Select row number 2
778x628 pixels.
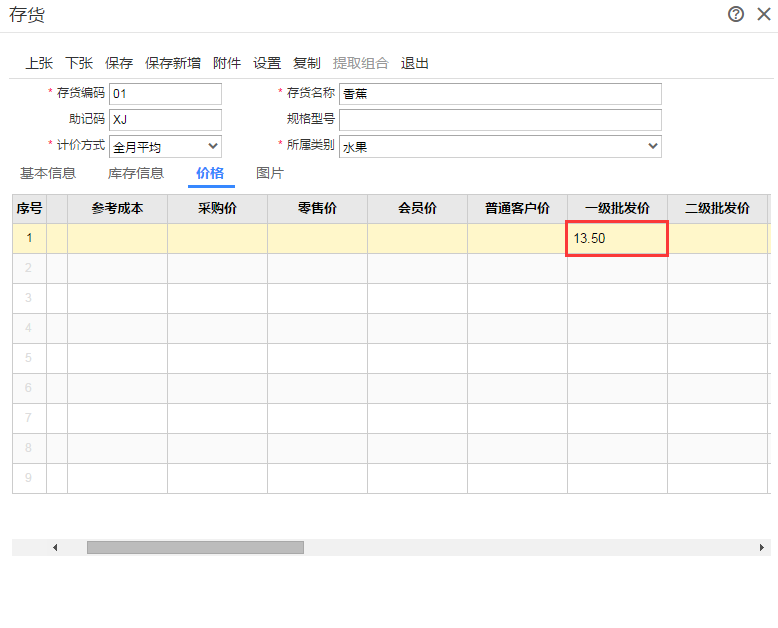click(x=29, y=268)
